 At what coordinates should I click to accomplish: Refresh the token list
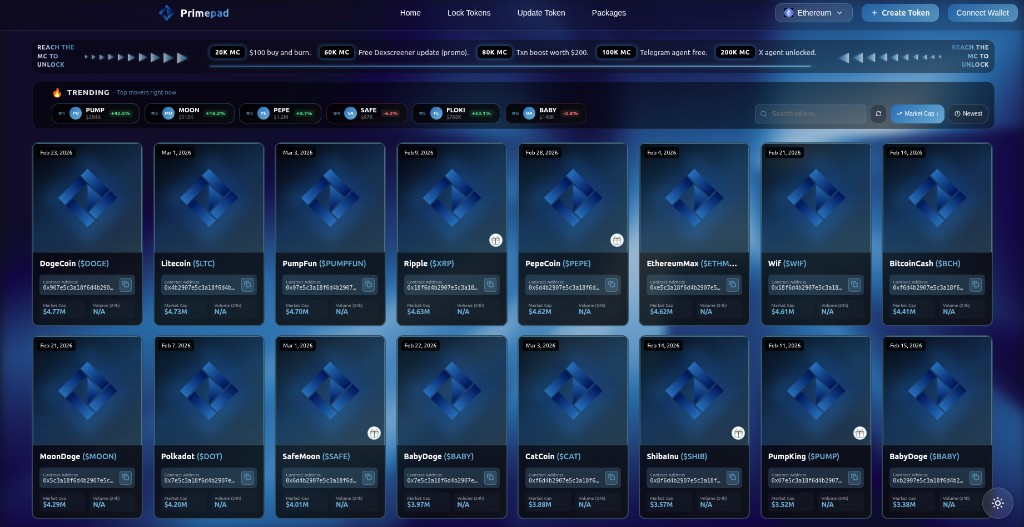878,114
